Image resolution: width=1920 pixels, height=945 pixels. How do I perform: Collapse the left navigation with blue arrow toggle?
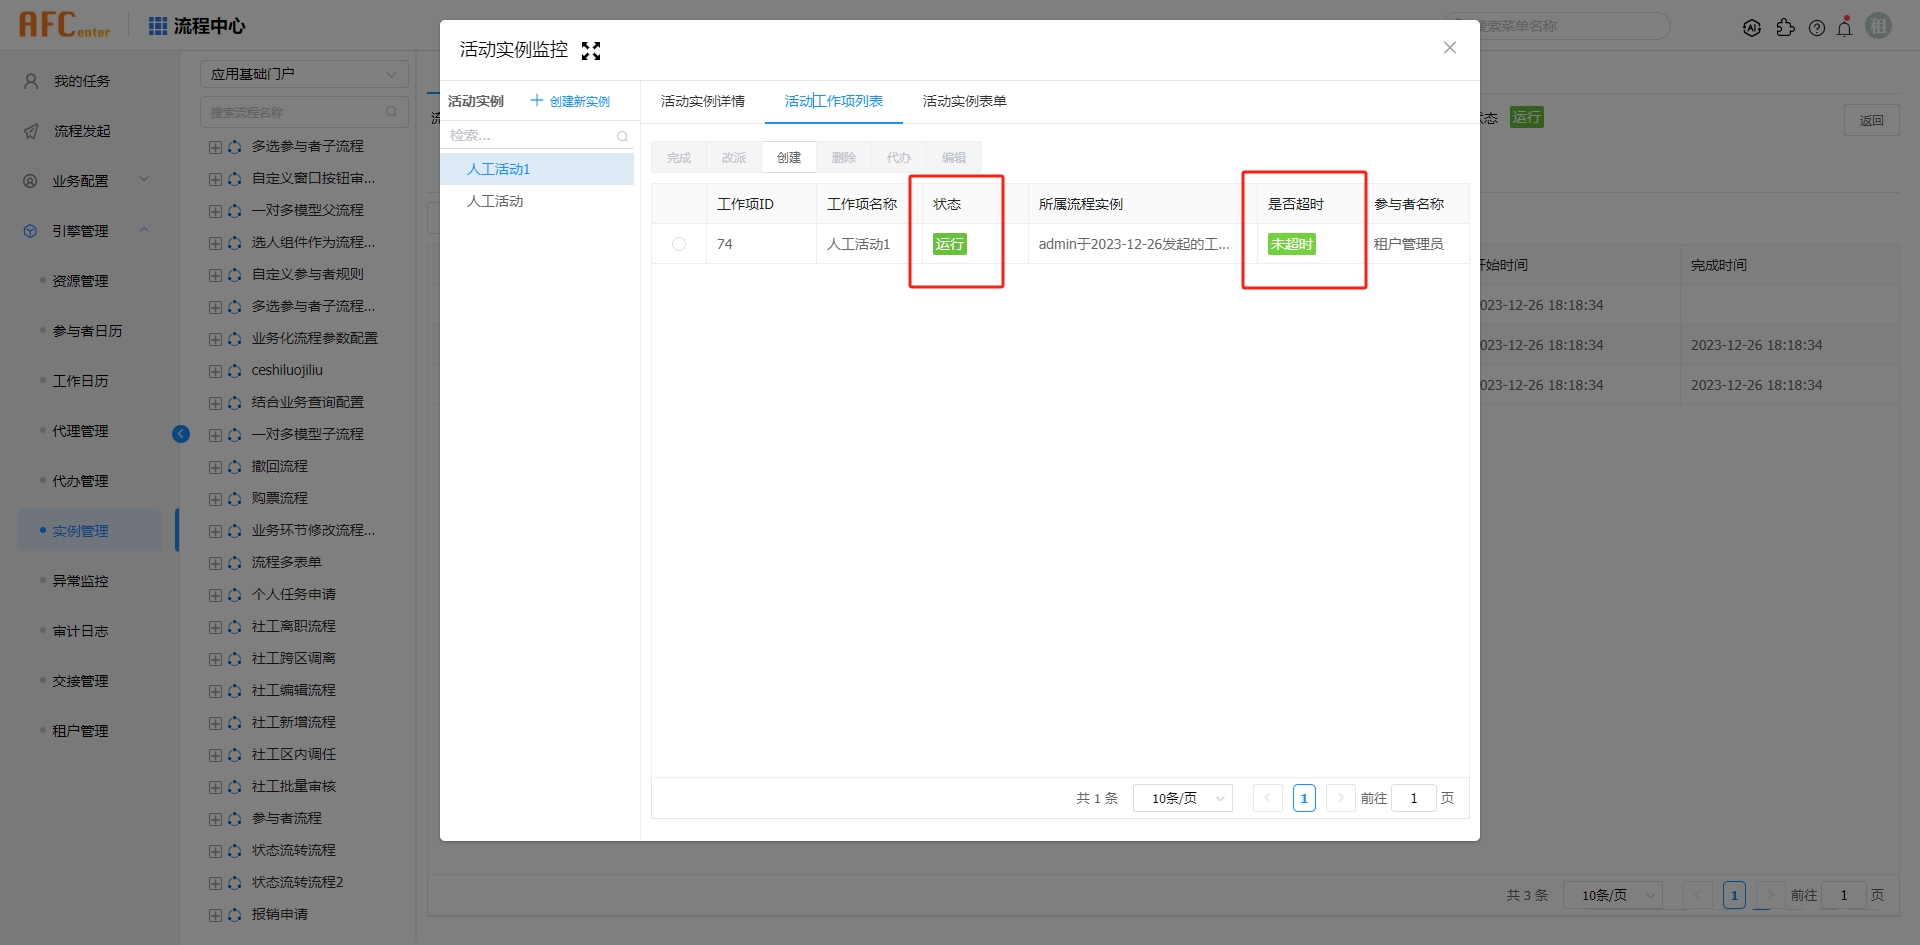[181, 433]
